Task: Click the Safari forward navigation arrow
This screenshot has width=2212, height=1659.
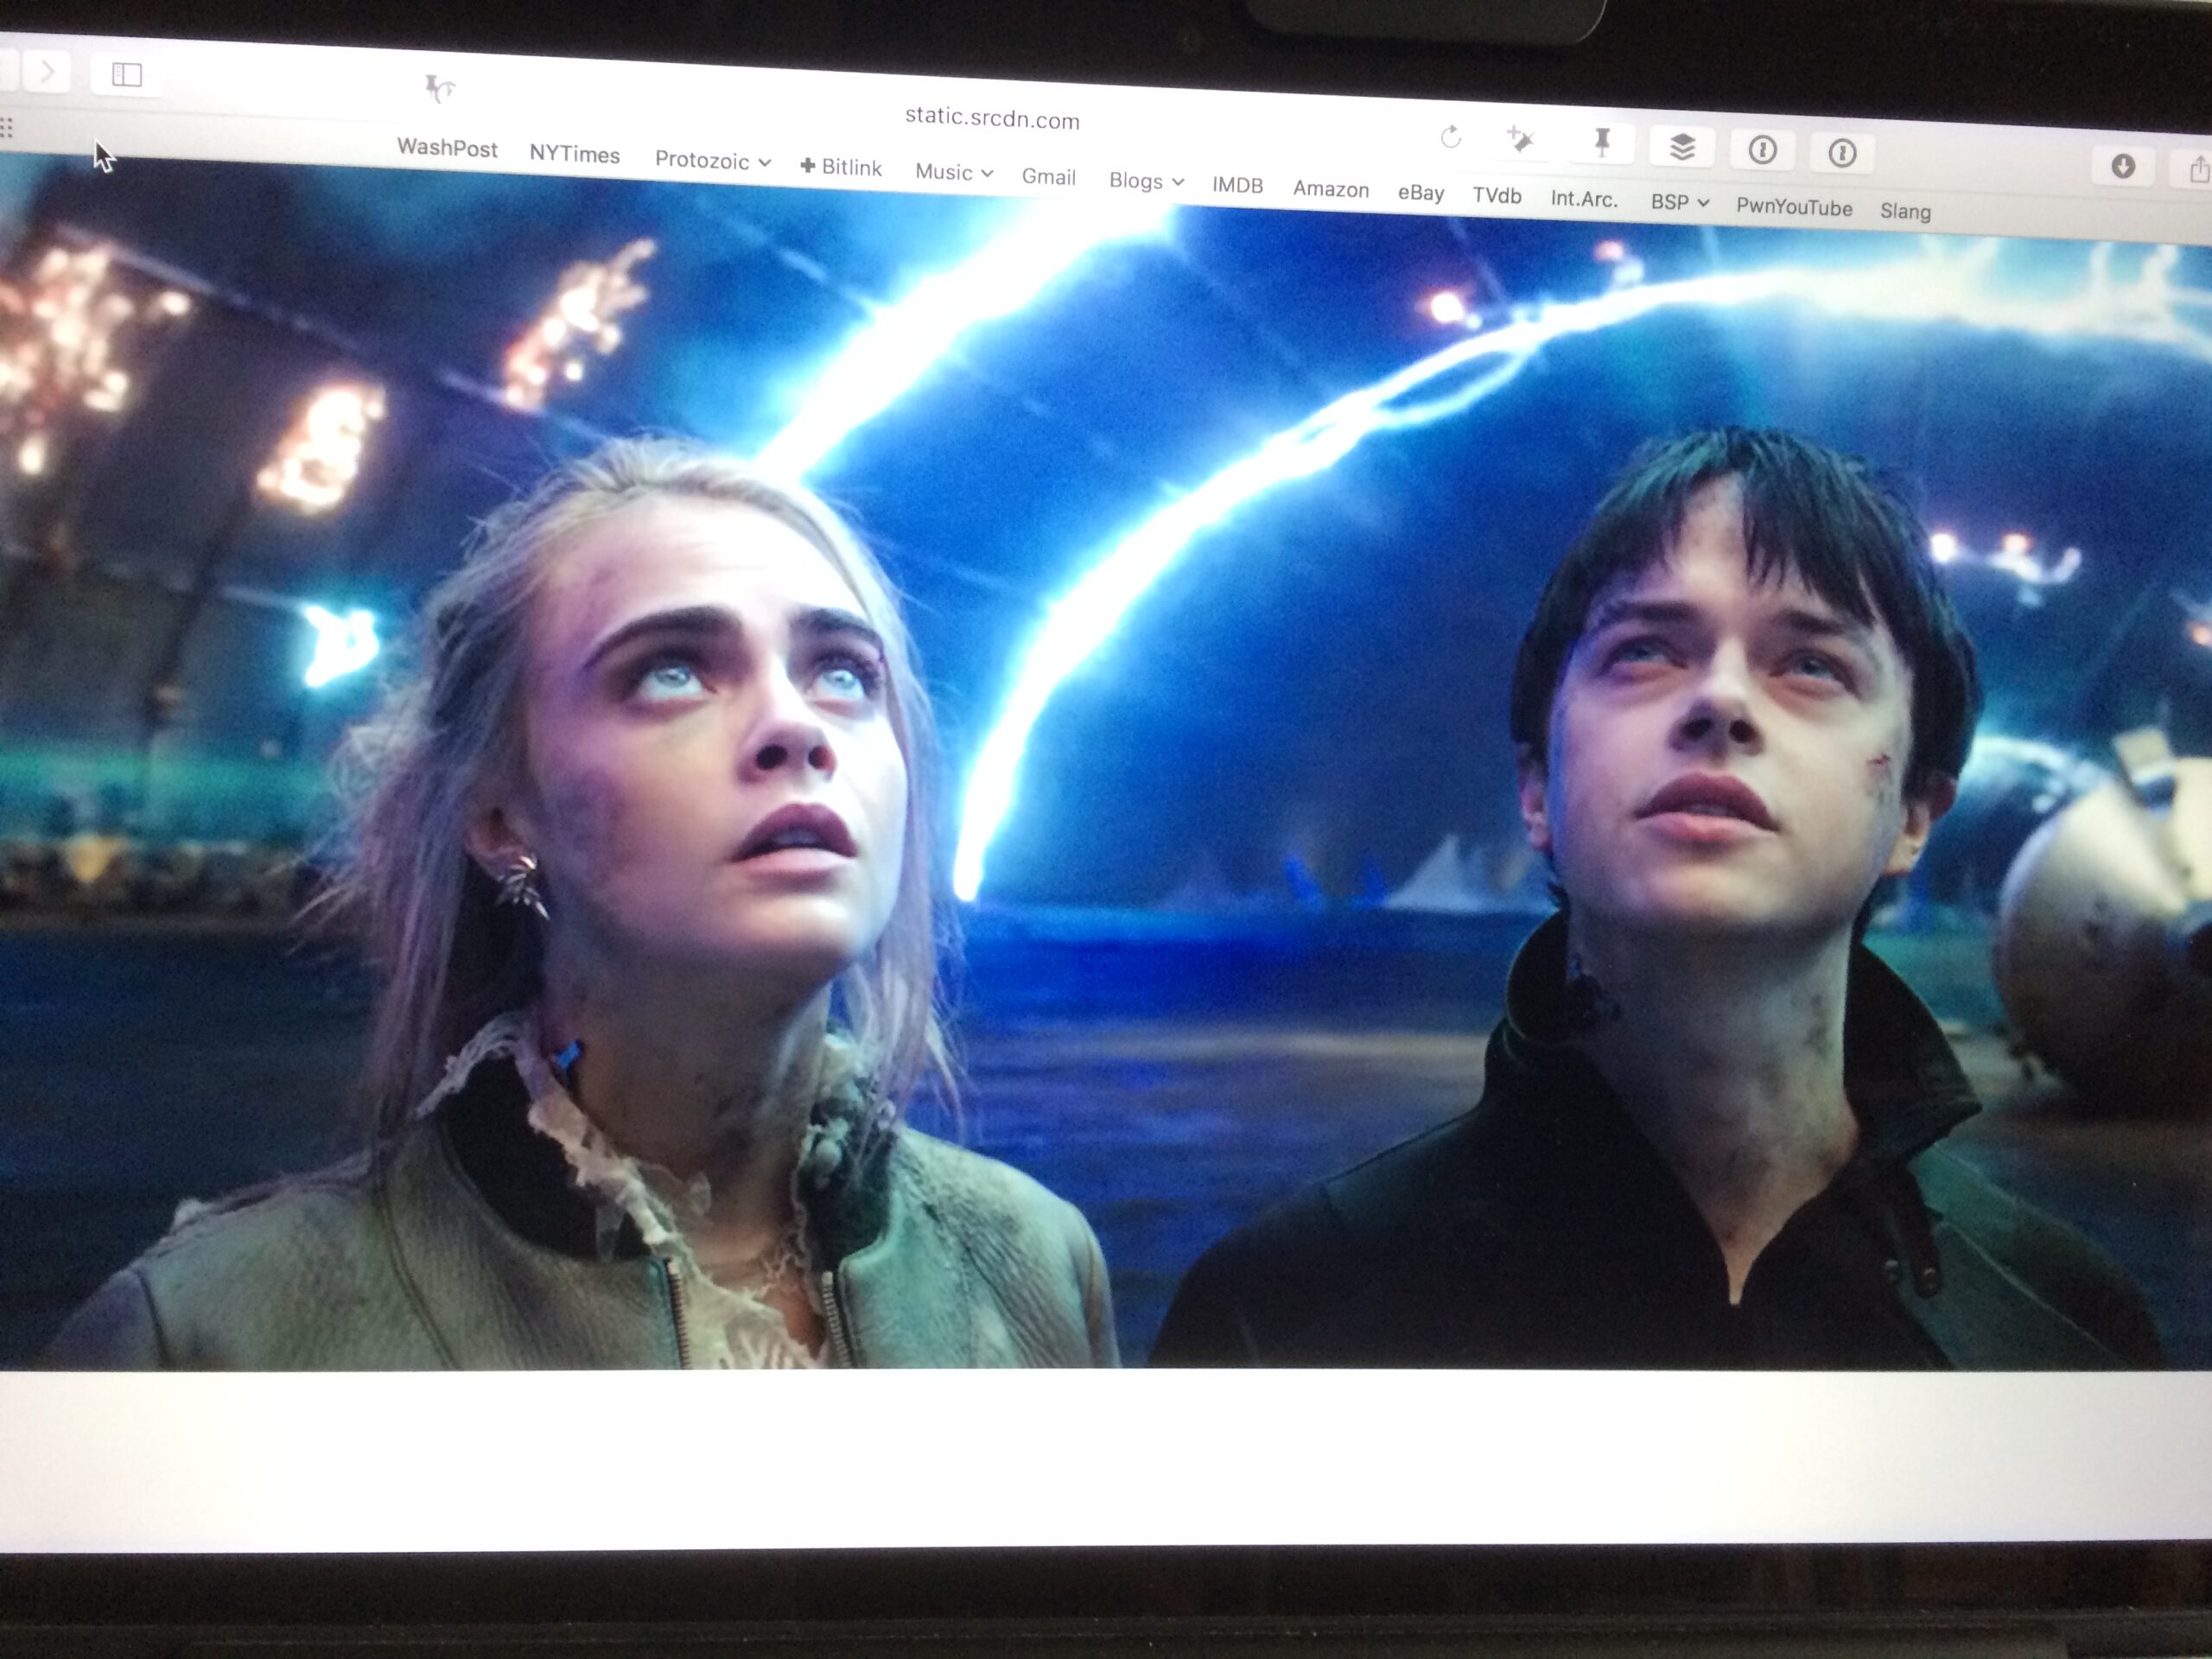Action: click(x=45, y=71)
